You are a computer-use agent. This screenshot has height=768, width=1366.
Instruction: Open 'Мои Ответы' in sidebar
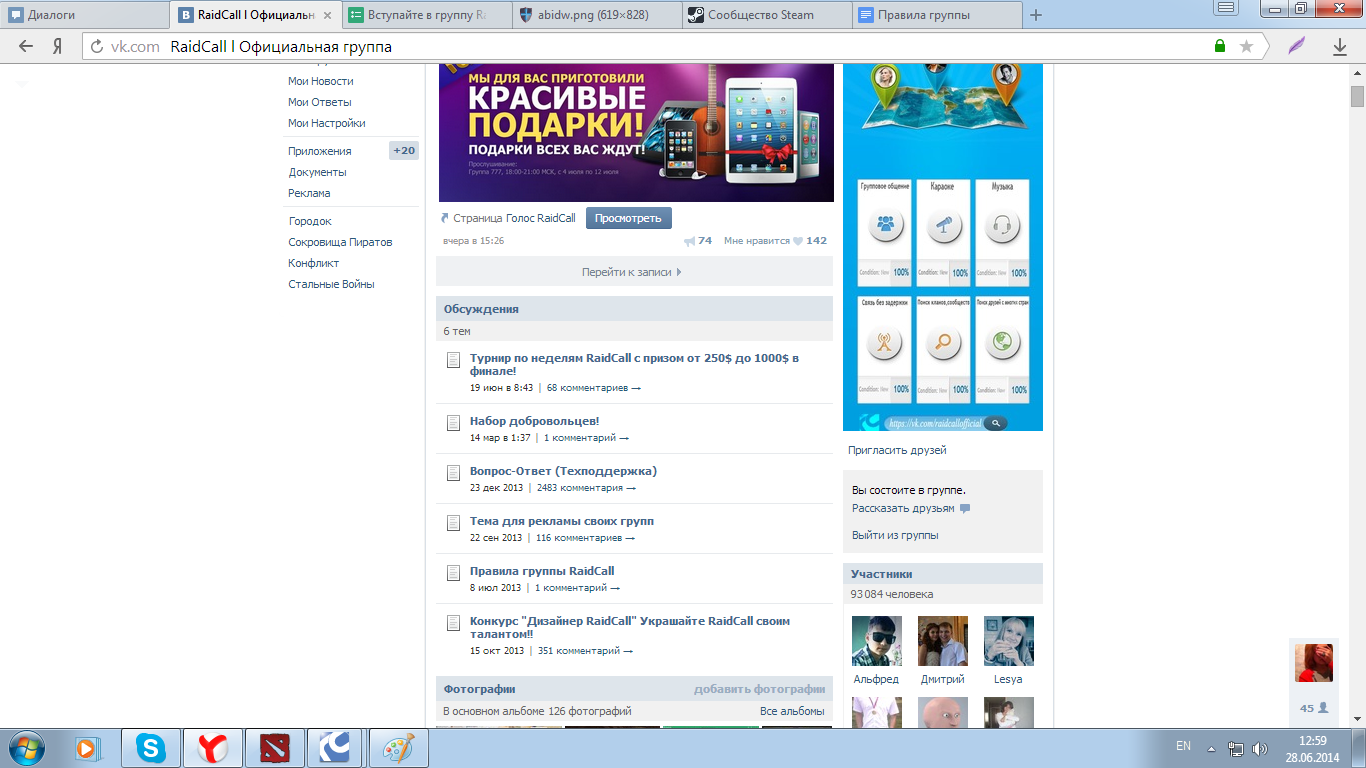(x=320, y=102)
